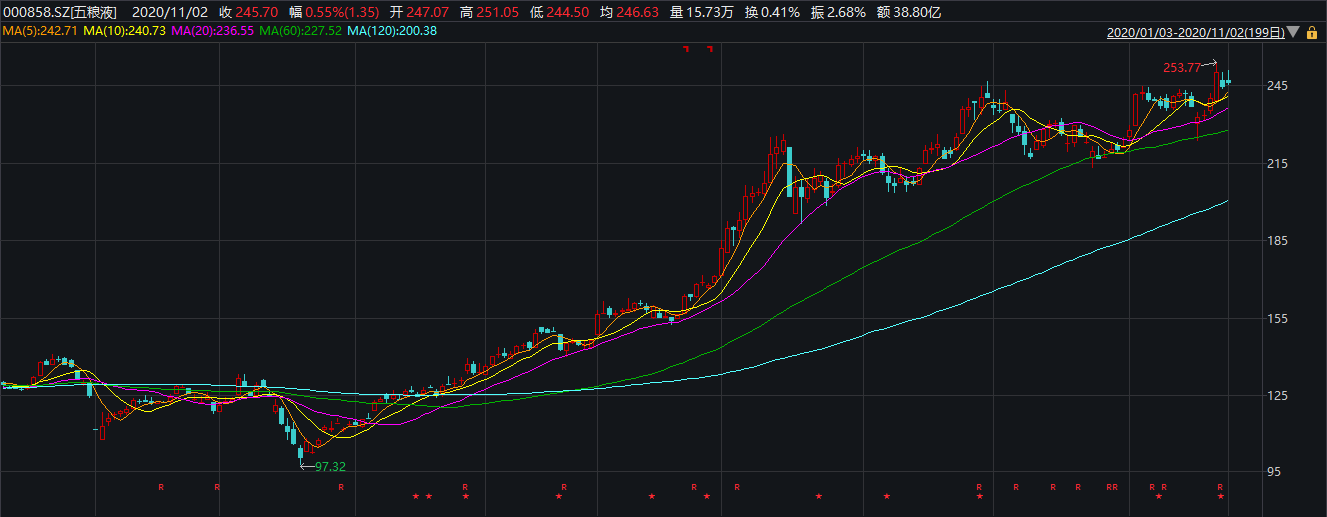Click the double RR event marker
The width and height of the screenshot is (1327, 517).
tap(1112, 487)
